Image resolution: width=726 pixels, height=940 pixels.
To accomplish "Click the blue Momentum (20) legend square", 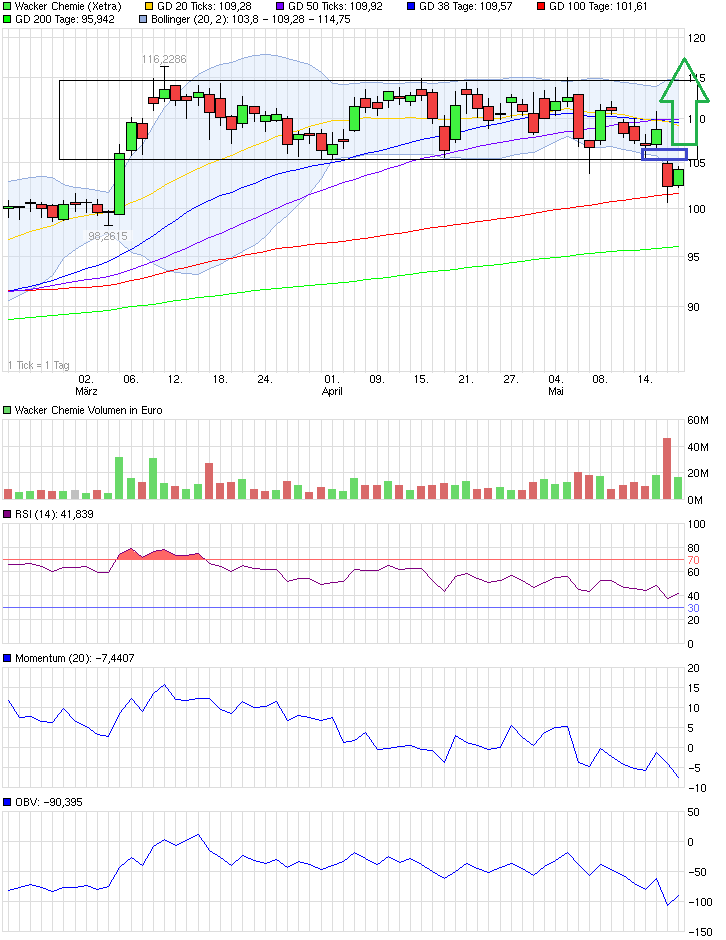I will [x=8, y=658].
